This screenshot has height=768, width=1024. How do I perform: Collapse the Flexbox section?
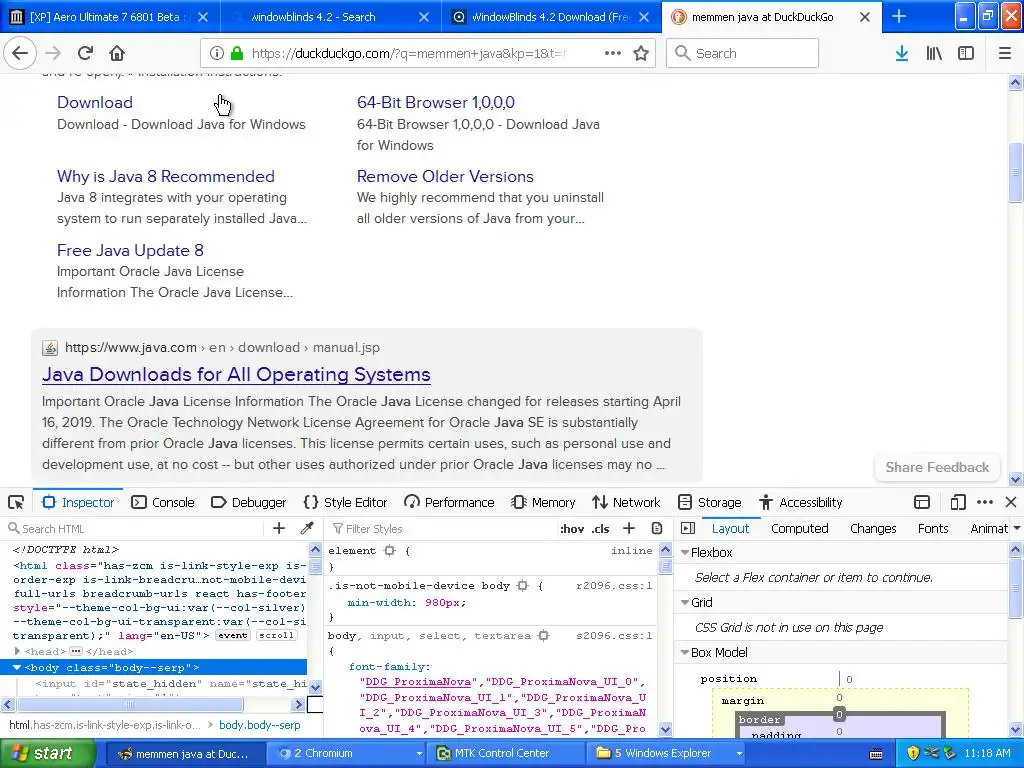(x=685, y=552)
